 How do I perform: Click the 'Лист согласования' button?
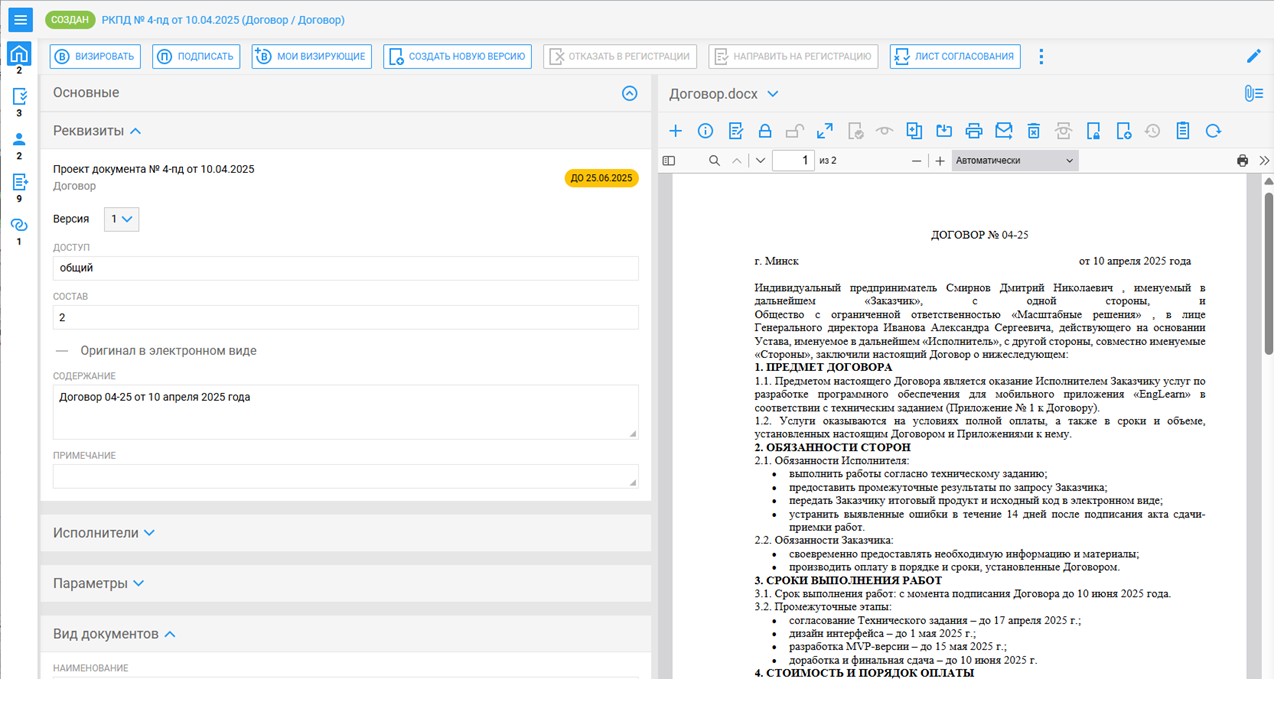pos(954,56)
